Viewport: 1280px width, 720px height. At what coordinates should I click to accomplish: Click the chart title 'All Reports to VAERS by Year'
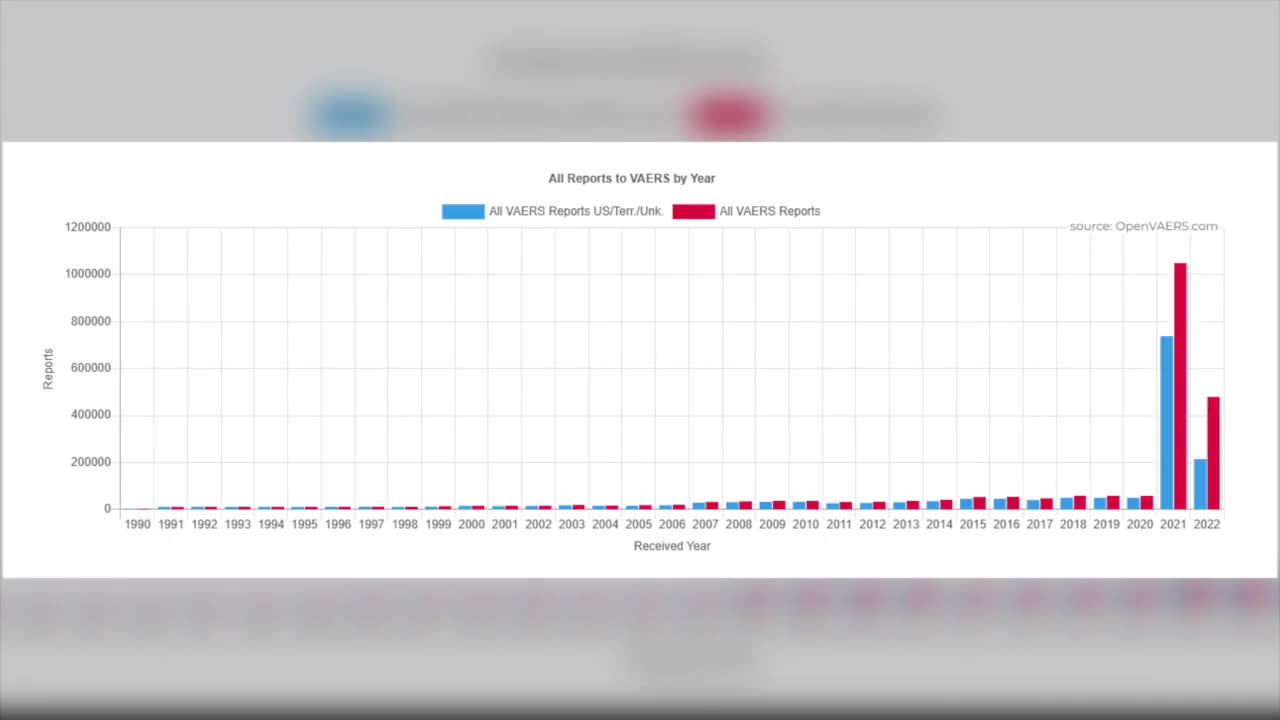tap(632, 178)
